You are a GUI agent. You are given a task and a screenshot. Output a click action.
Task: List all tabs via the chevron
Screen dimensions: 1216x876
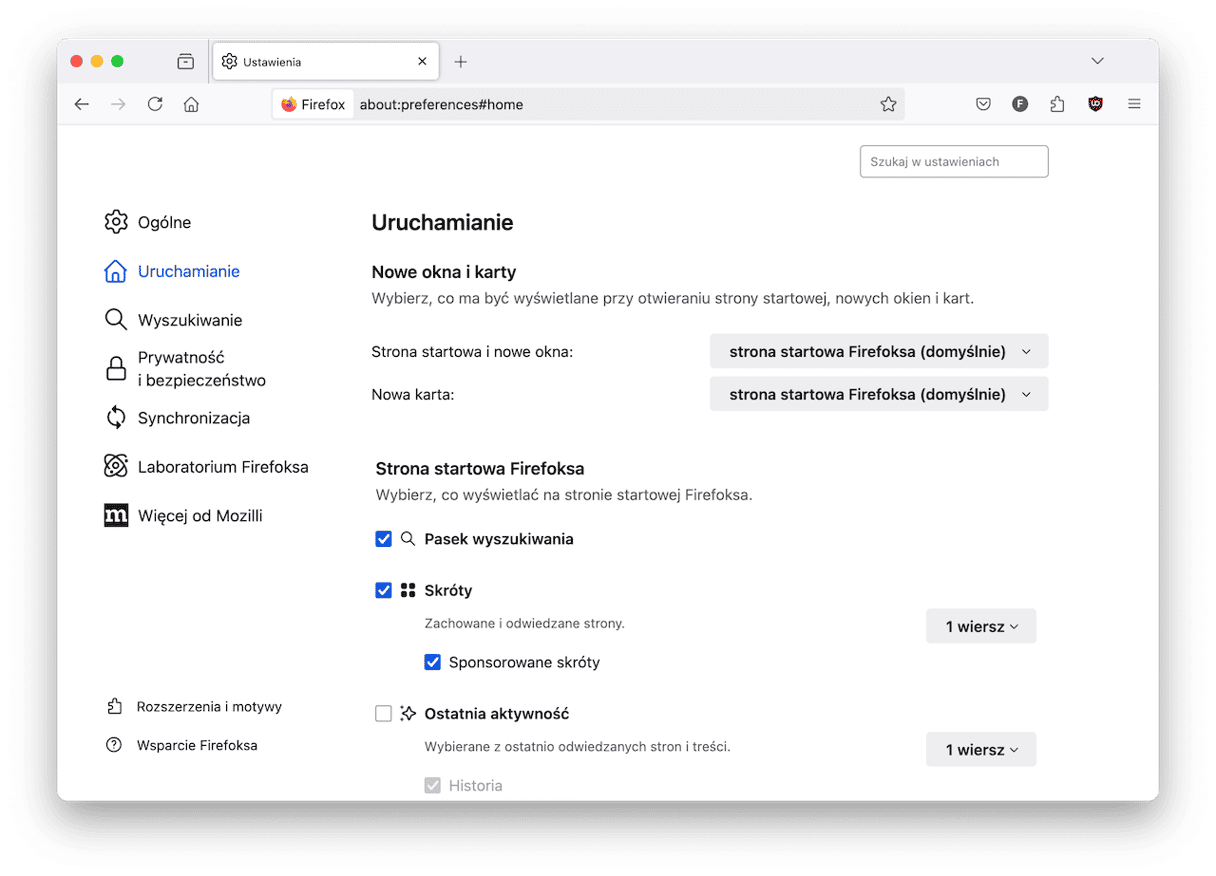(x=1097, y=61)
